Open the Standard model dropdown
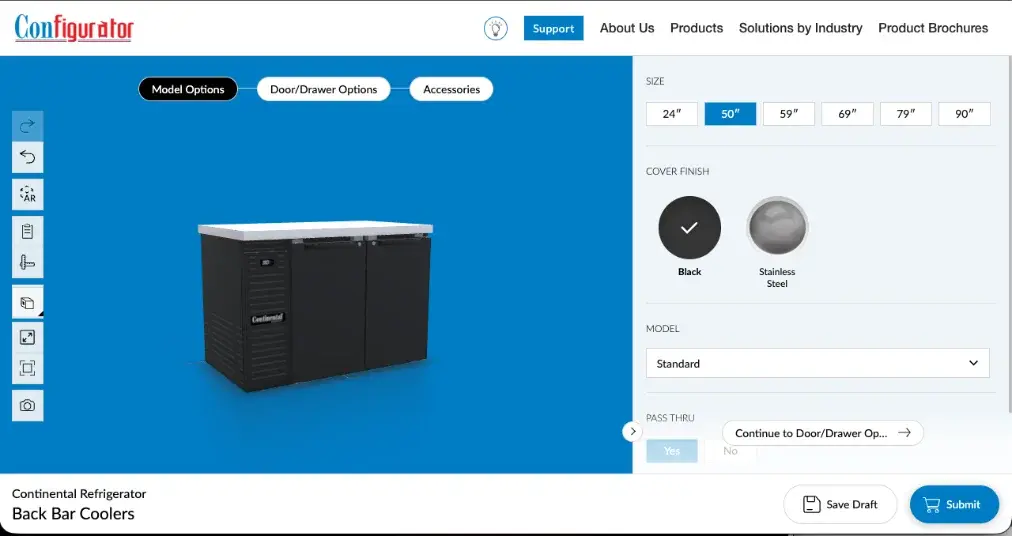The width and height of the screenshot is (1012, 536). (x=818, y=364)
